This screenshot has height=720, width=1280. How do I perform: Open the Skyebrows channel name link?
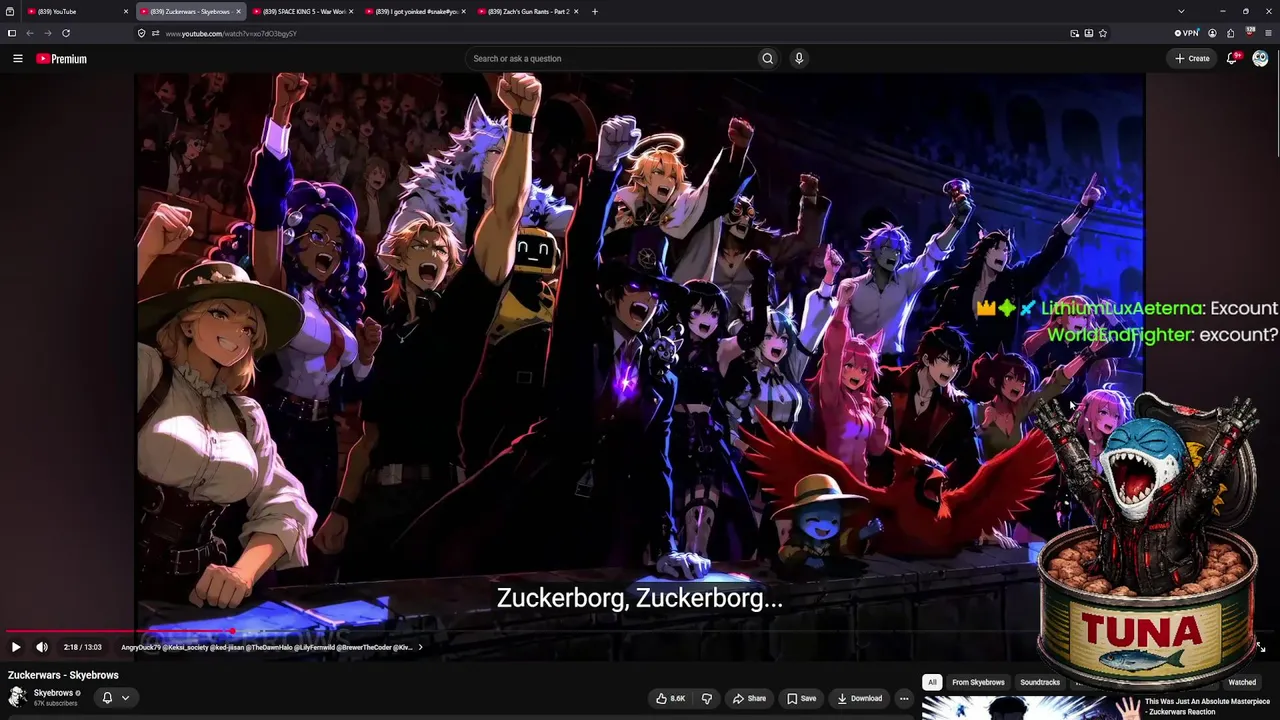click(53, 693)
